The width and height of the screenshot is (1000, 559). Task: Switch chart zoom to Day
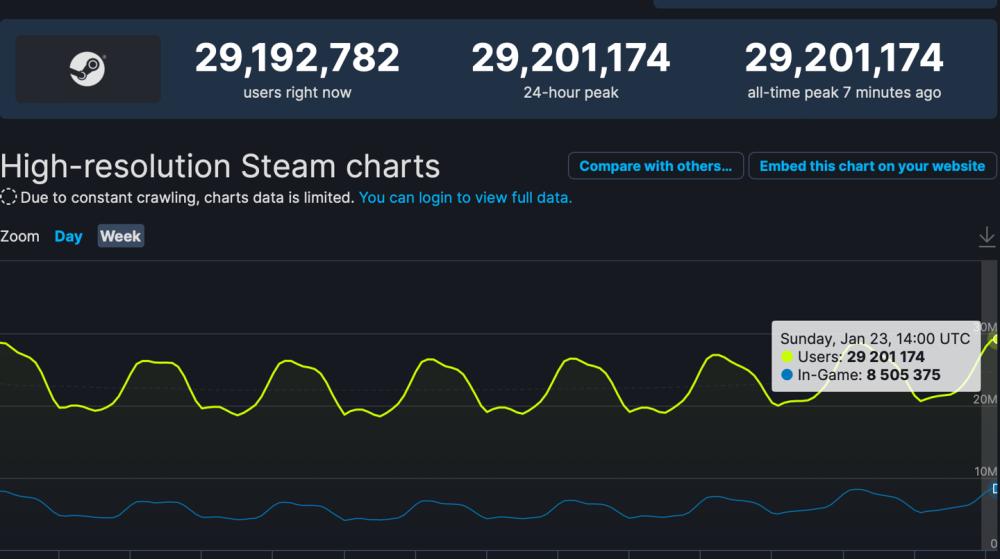coord(68,236)
